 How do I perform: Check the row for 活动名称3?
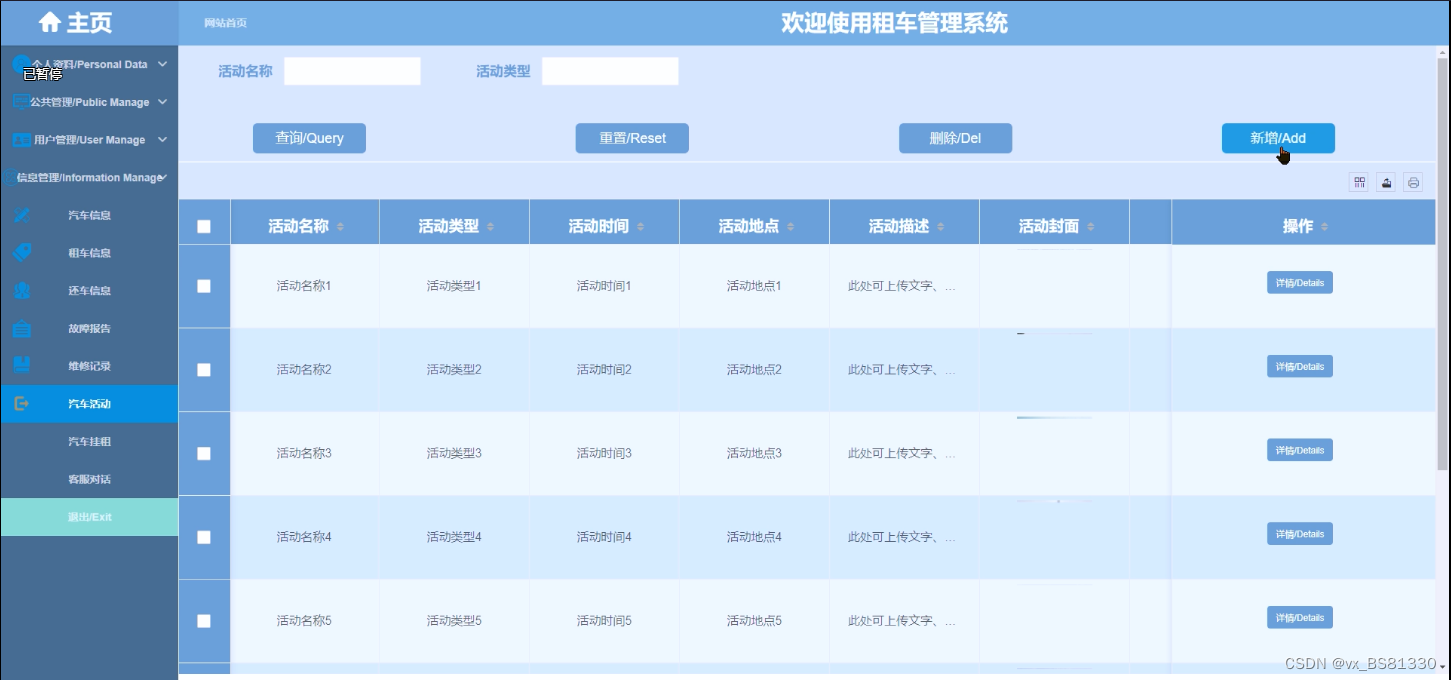pos(204,453)
